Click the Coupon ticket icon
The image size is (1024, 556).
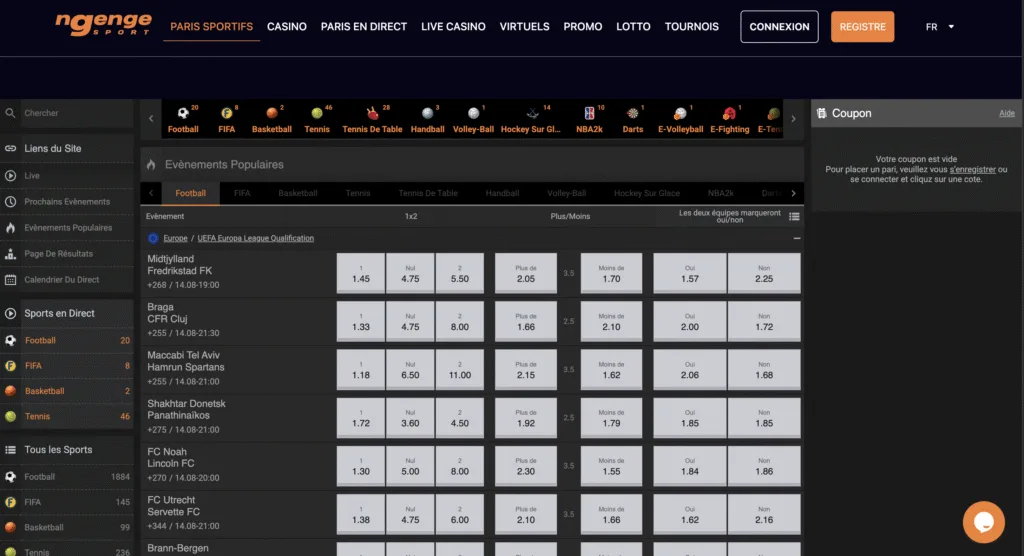822,113
